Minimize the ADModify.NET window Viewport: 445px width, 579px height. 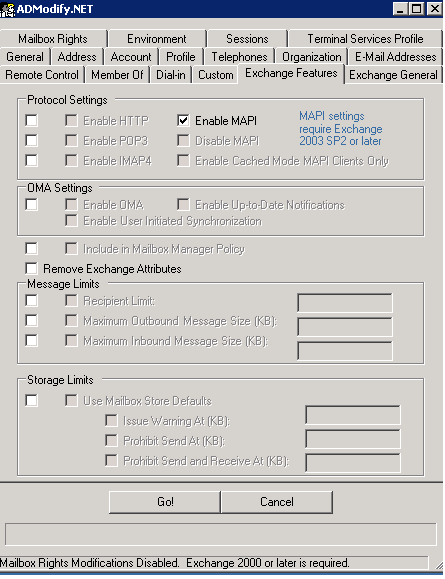pos(400,9)
